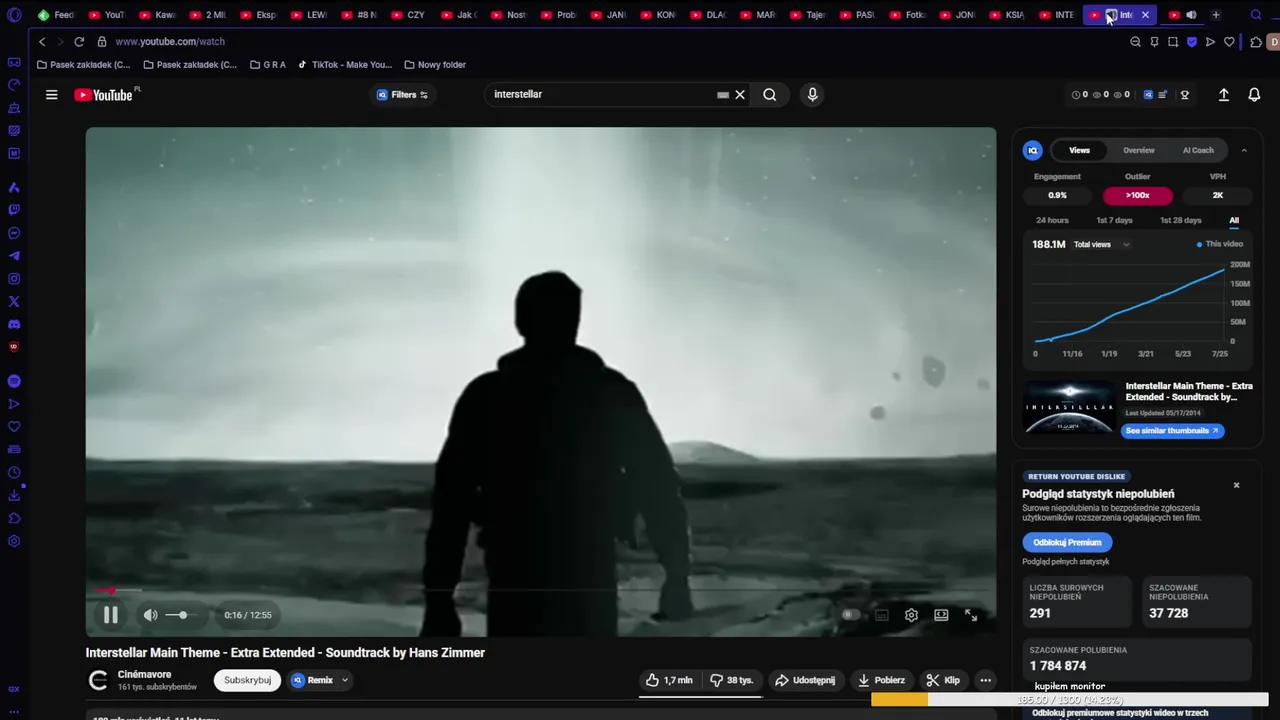Open sidebar settings gear
This screenshot has height=720, width=1280.
(14, 541)
